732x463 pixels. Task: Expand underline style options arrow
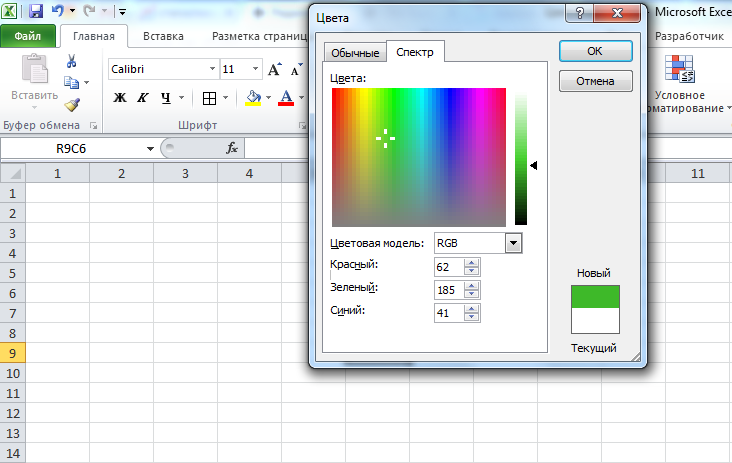182,98
